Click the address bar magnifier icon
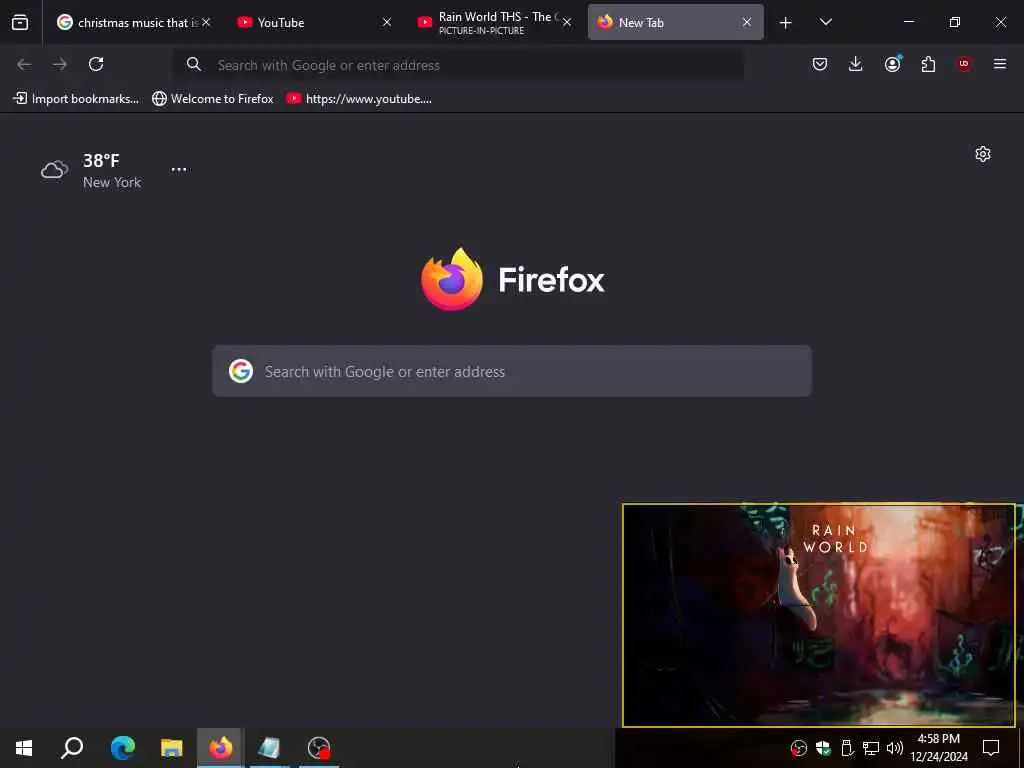Screen dimensions: 1024x768 (x=193, y=64)
